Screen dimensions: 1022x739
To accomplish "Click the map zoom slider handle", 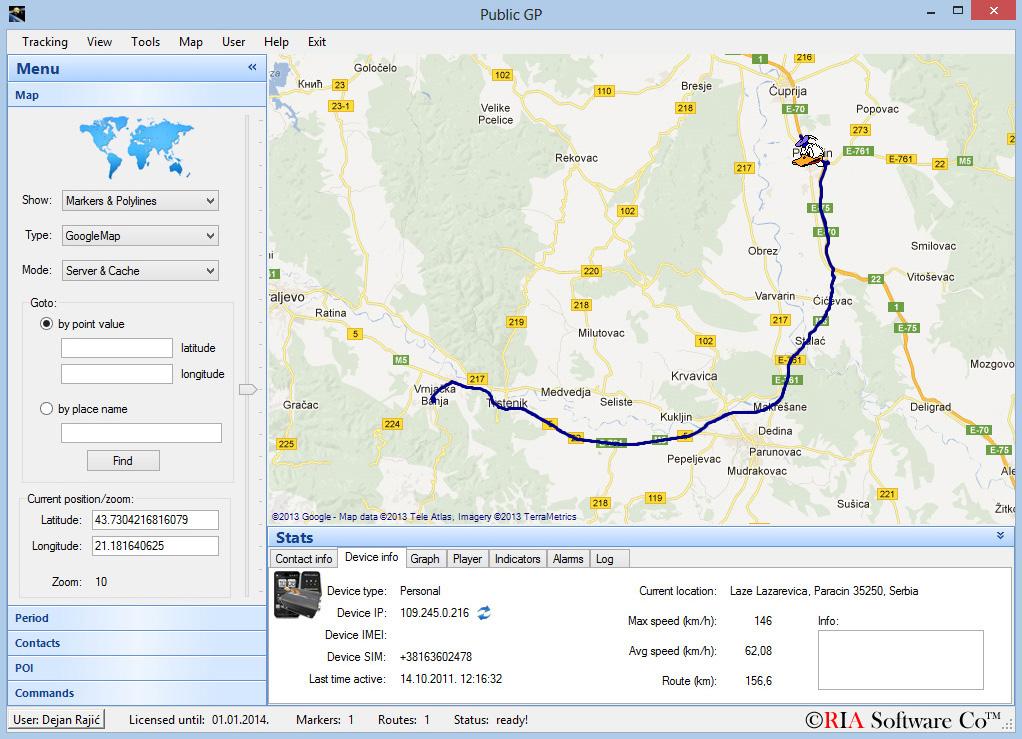I will point(247,390).
